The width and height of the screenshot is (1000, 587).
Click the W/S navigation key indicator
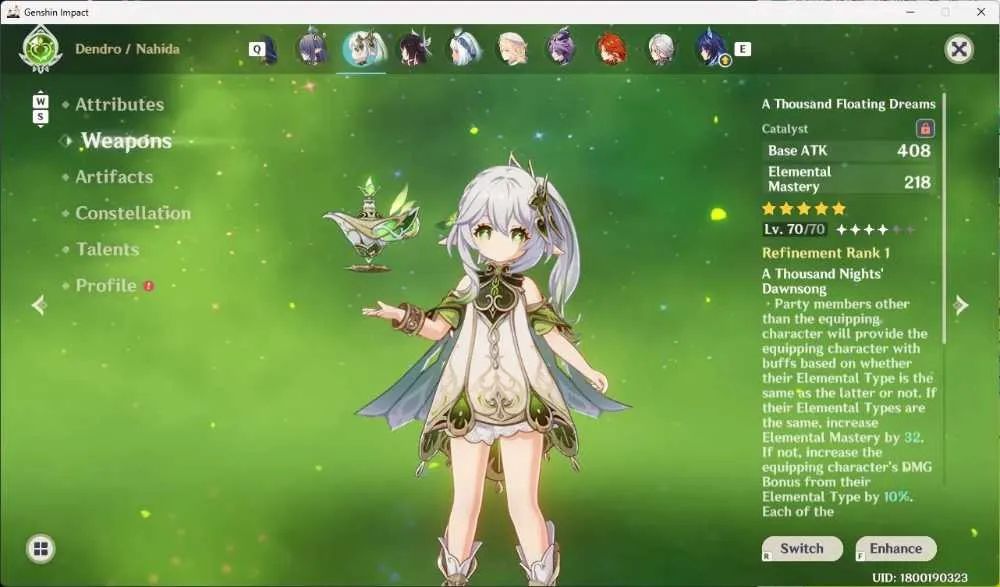click(x=41, y=108)
